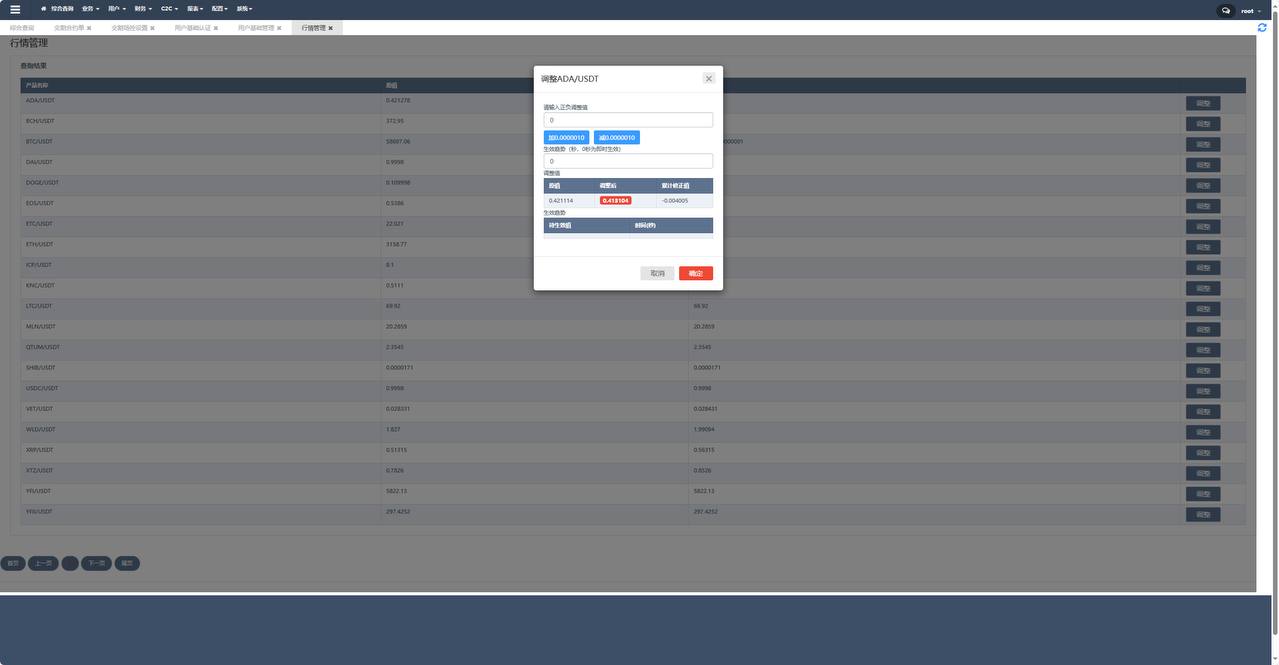Open the root user dropdown
1279x665 pixels.
tap(1250, 11)
